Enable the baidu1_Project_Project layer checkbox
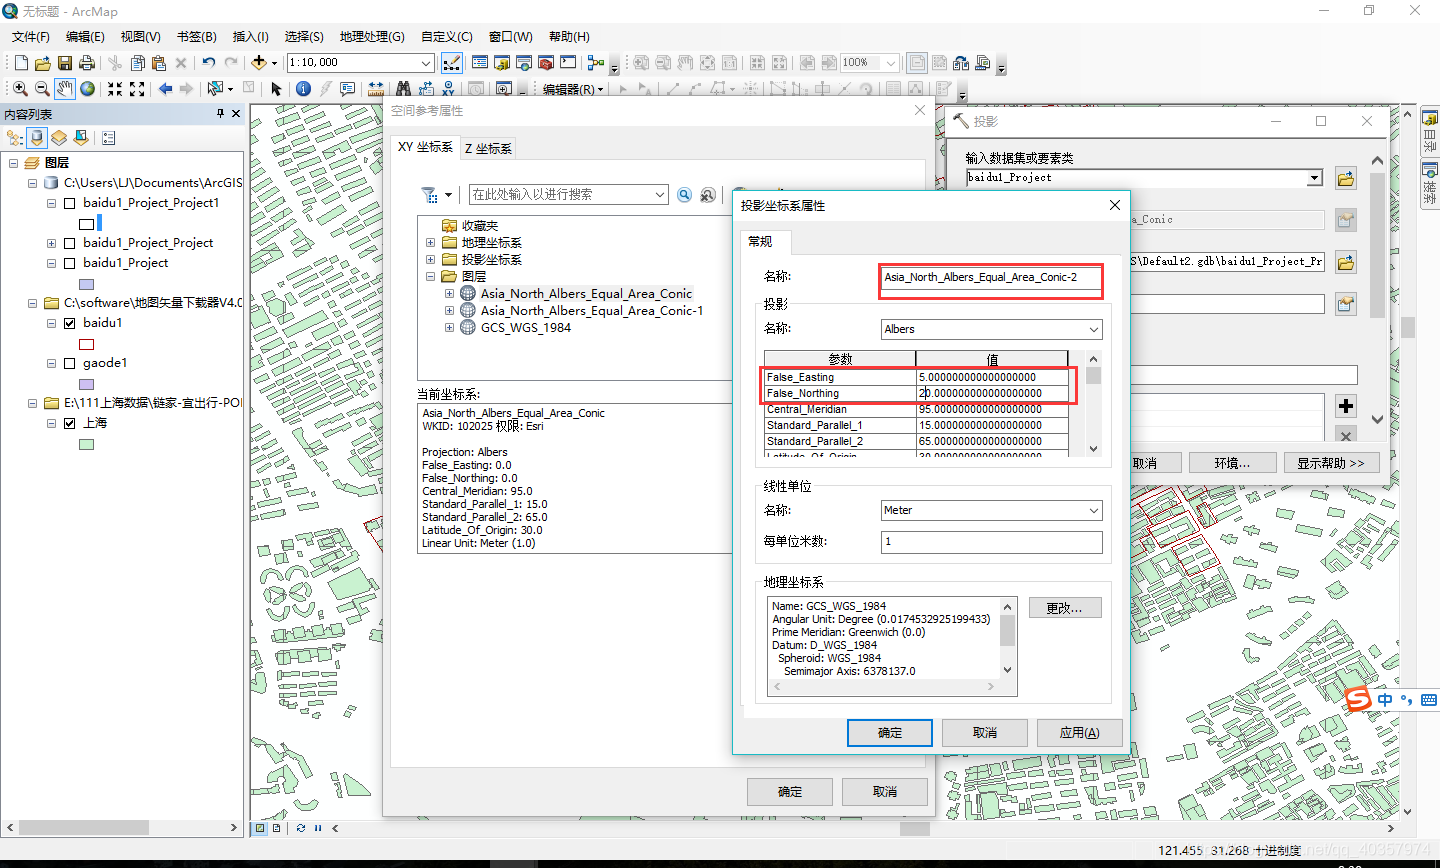Image resolution: width=1440 pixels, height=868 pixels. pos(70,243)
